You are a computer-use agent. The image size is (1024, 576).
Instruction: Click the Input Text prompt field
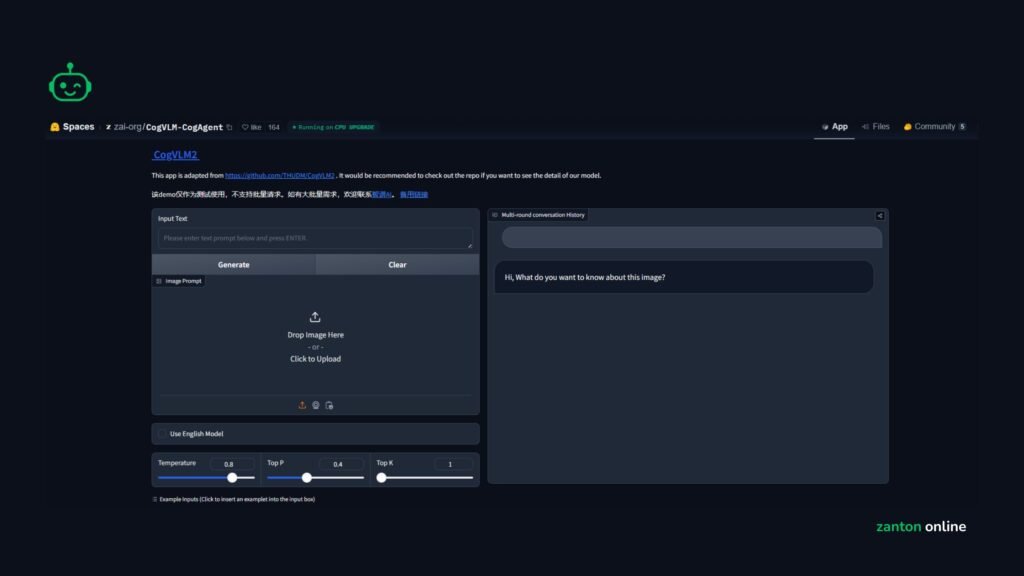tap(315, 238)
